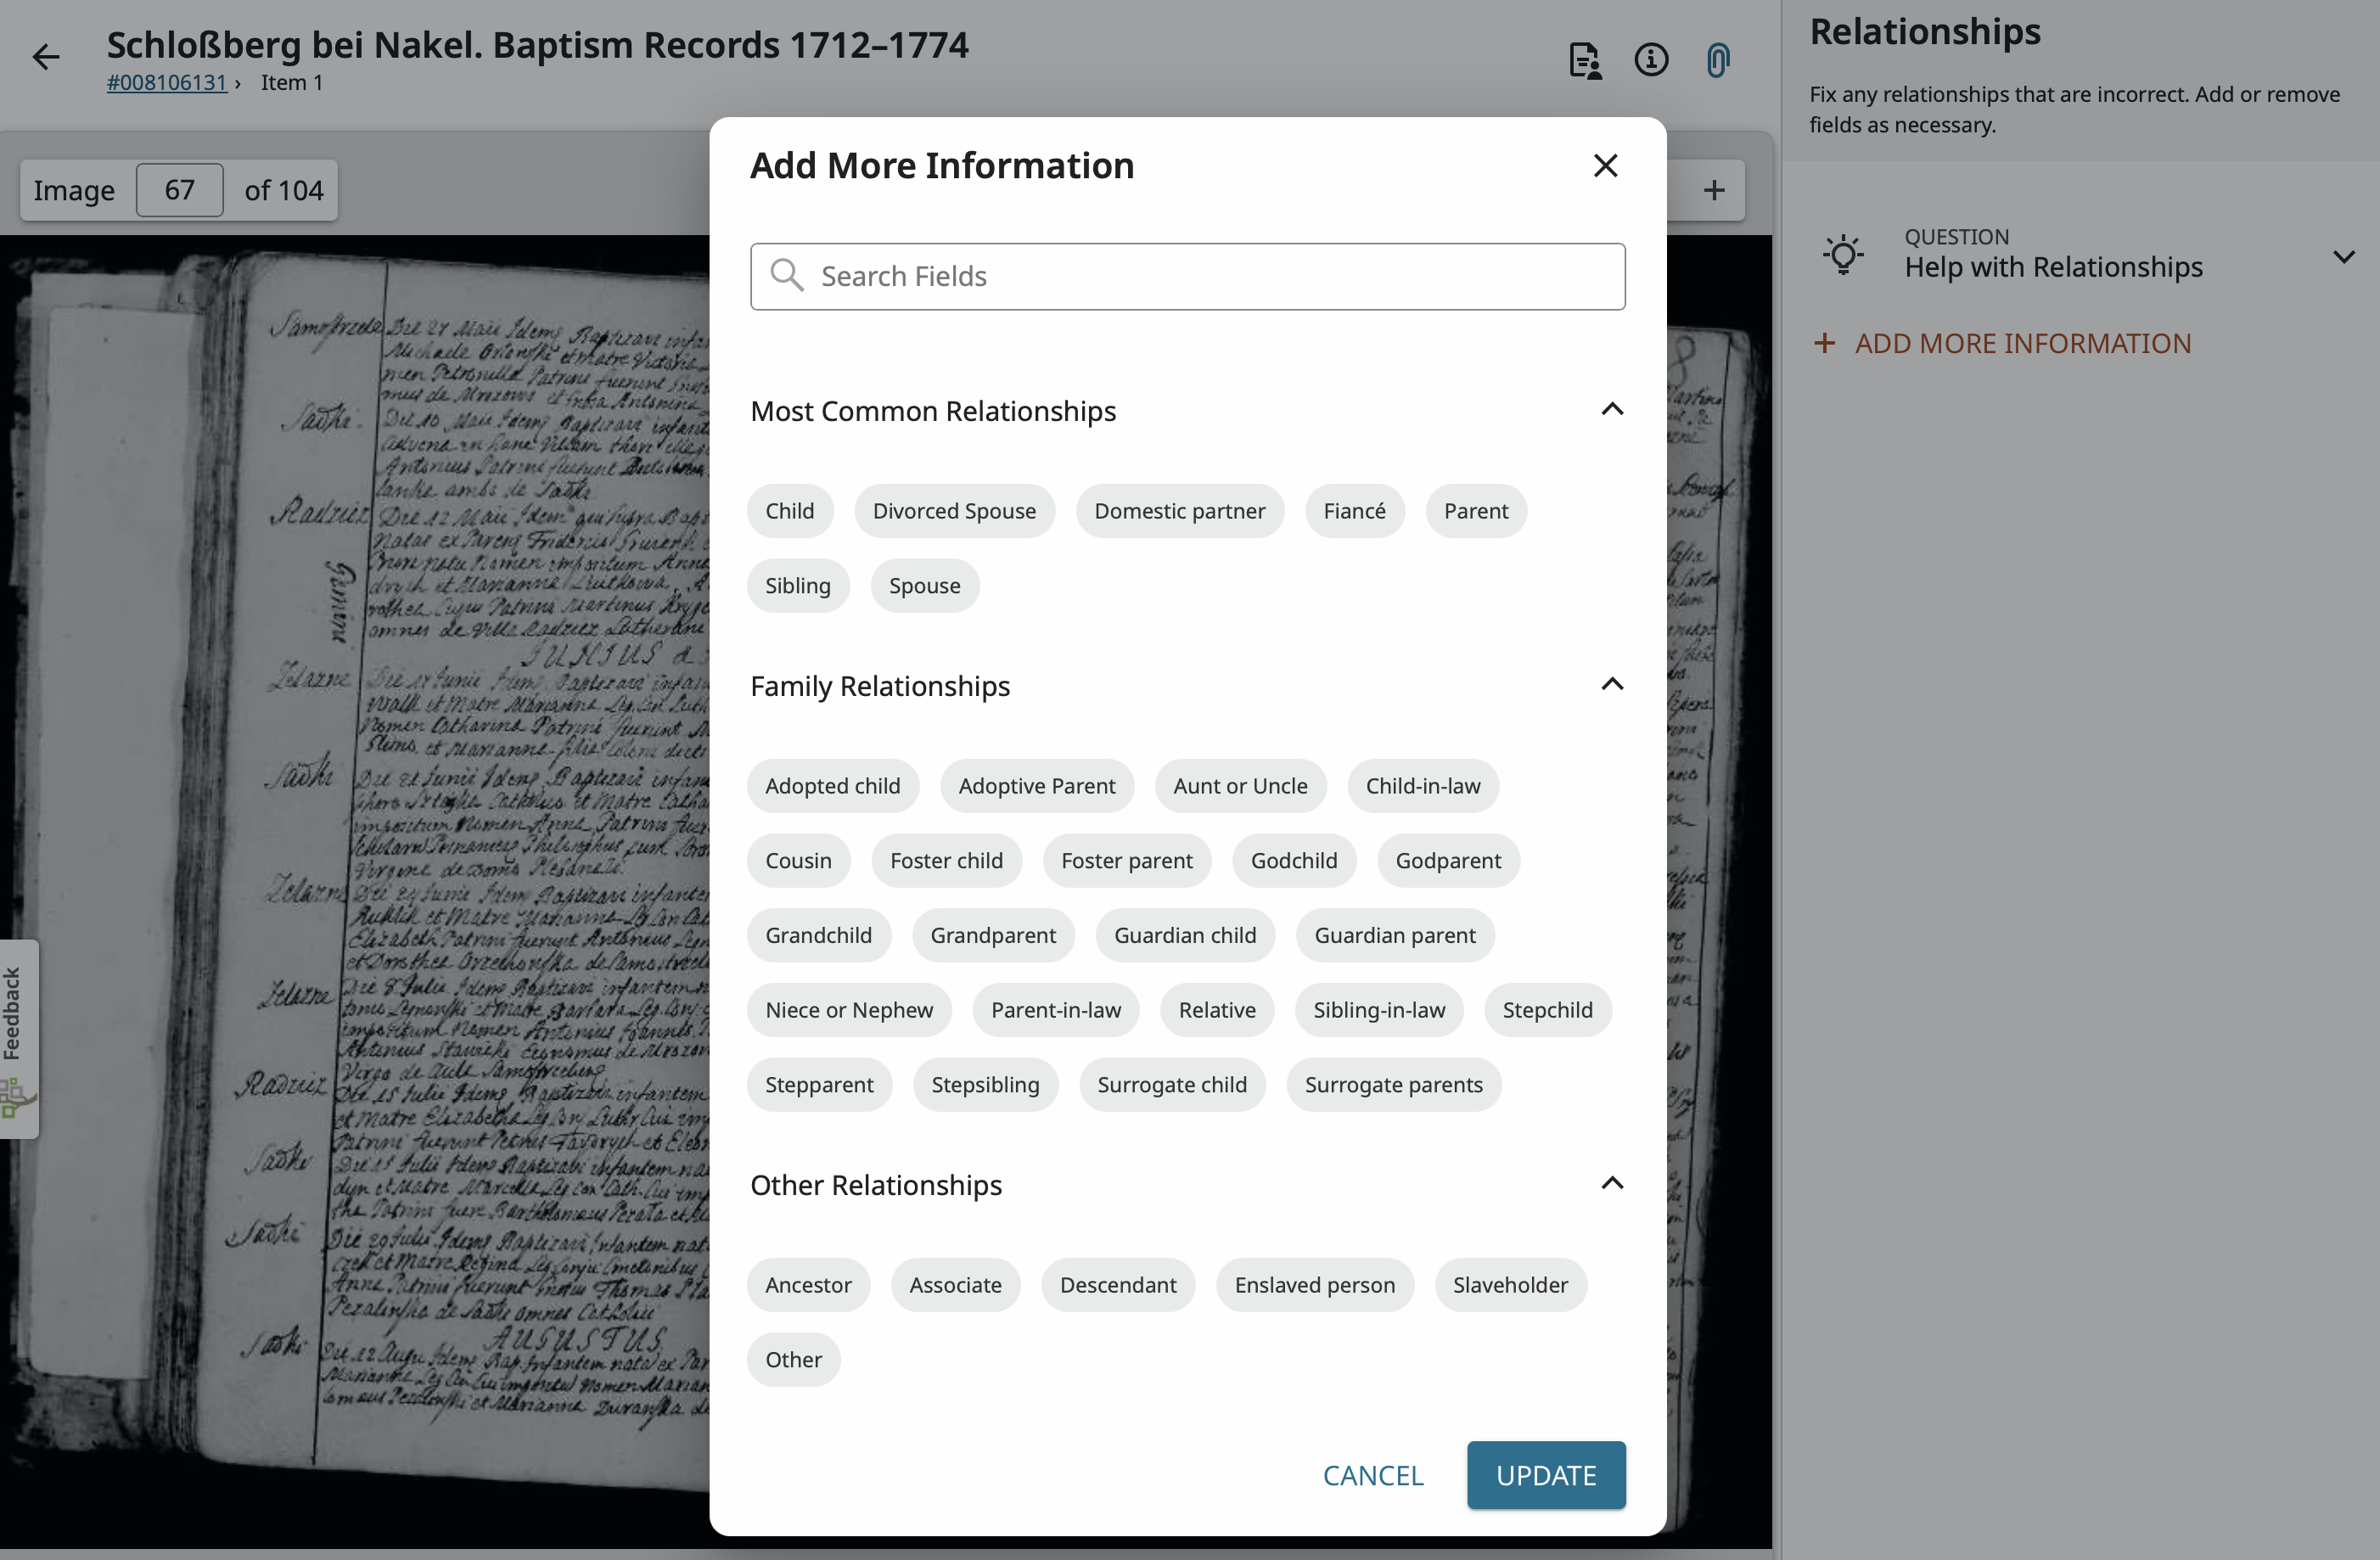This screenshot has width=2380, height=1560.
Task: Close the Add More Information dialog
Action: tap(1605, 166)
